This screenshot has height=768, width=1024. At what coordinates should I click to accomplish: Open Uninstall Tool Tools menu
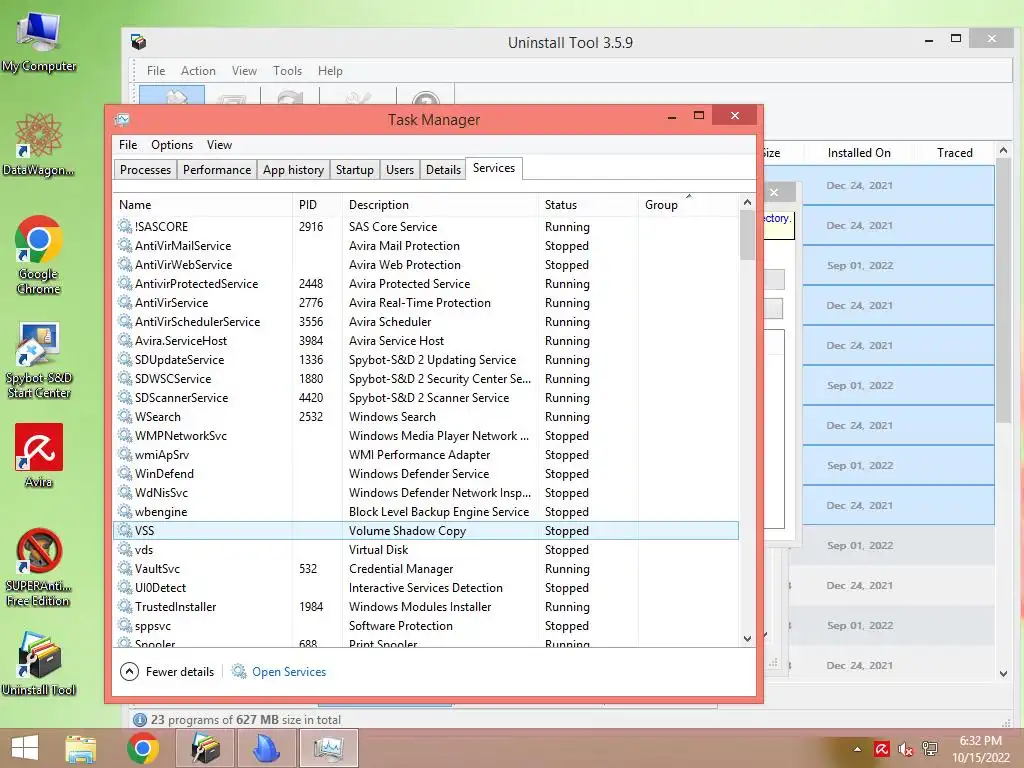click(287, 71)
